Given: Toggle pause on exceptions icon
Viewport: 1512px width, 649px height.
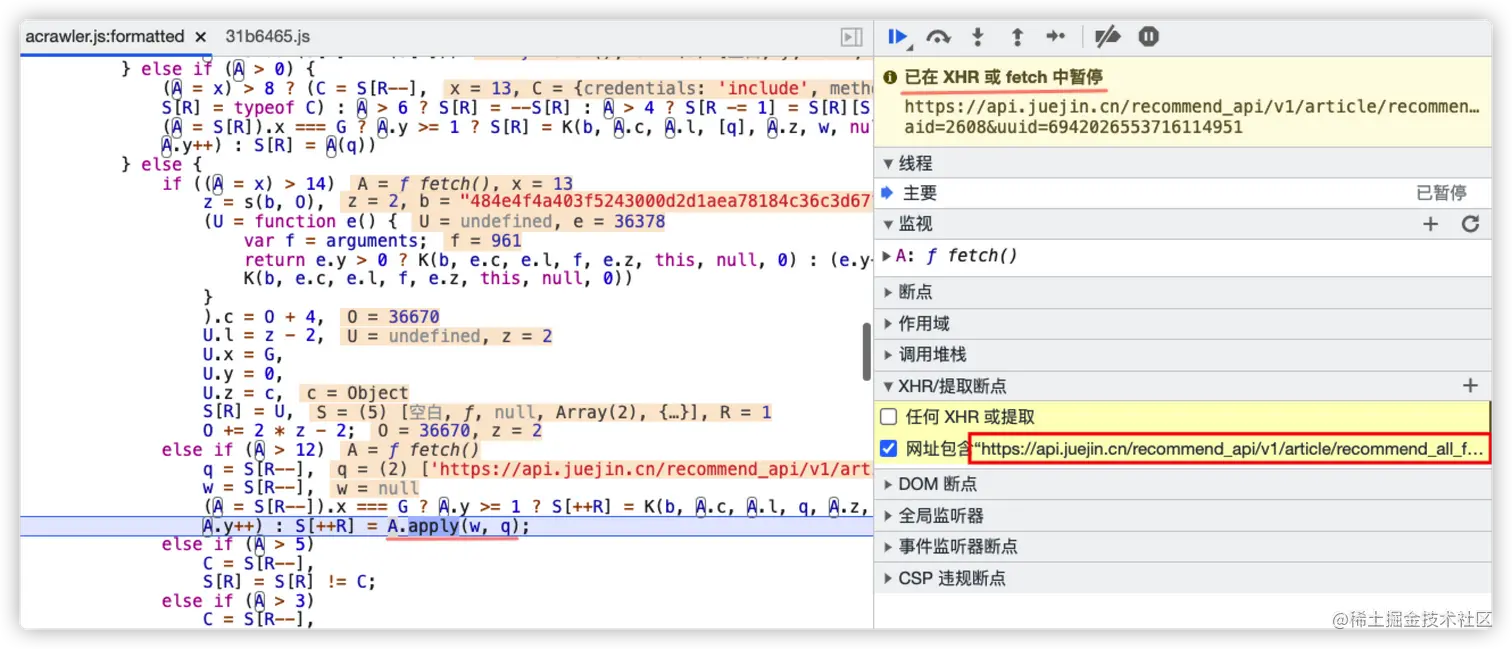Looking at the screenshot, I should (x=1149, y=37).
